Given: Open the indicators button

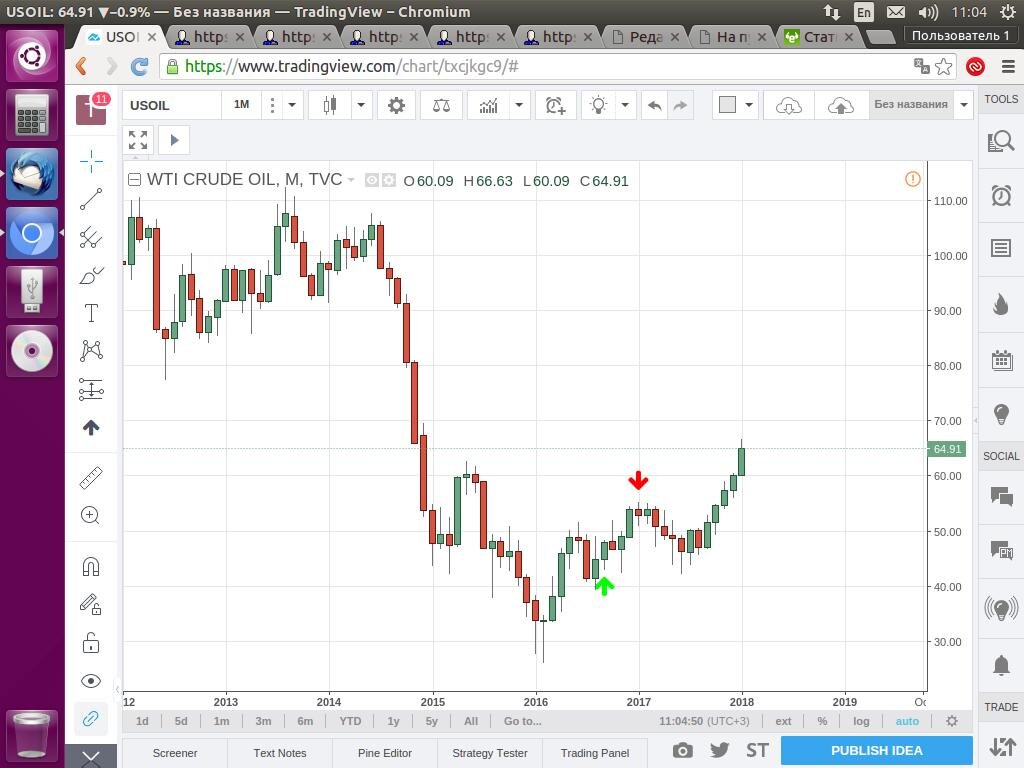Looking at the screenshot, I should [x=488, y=105].
